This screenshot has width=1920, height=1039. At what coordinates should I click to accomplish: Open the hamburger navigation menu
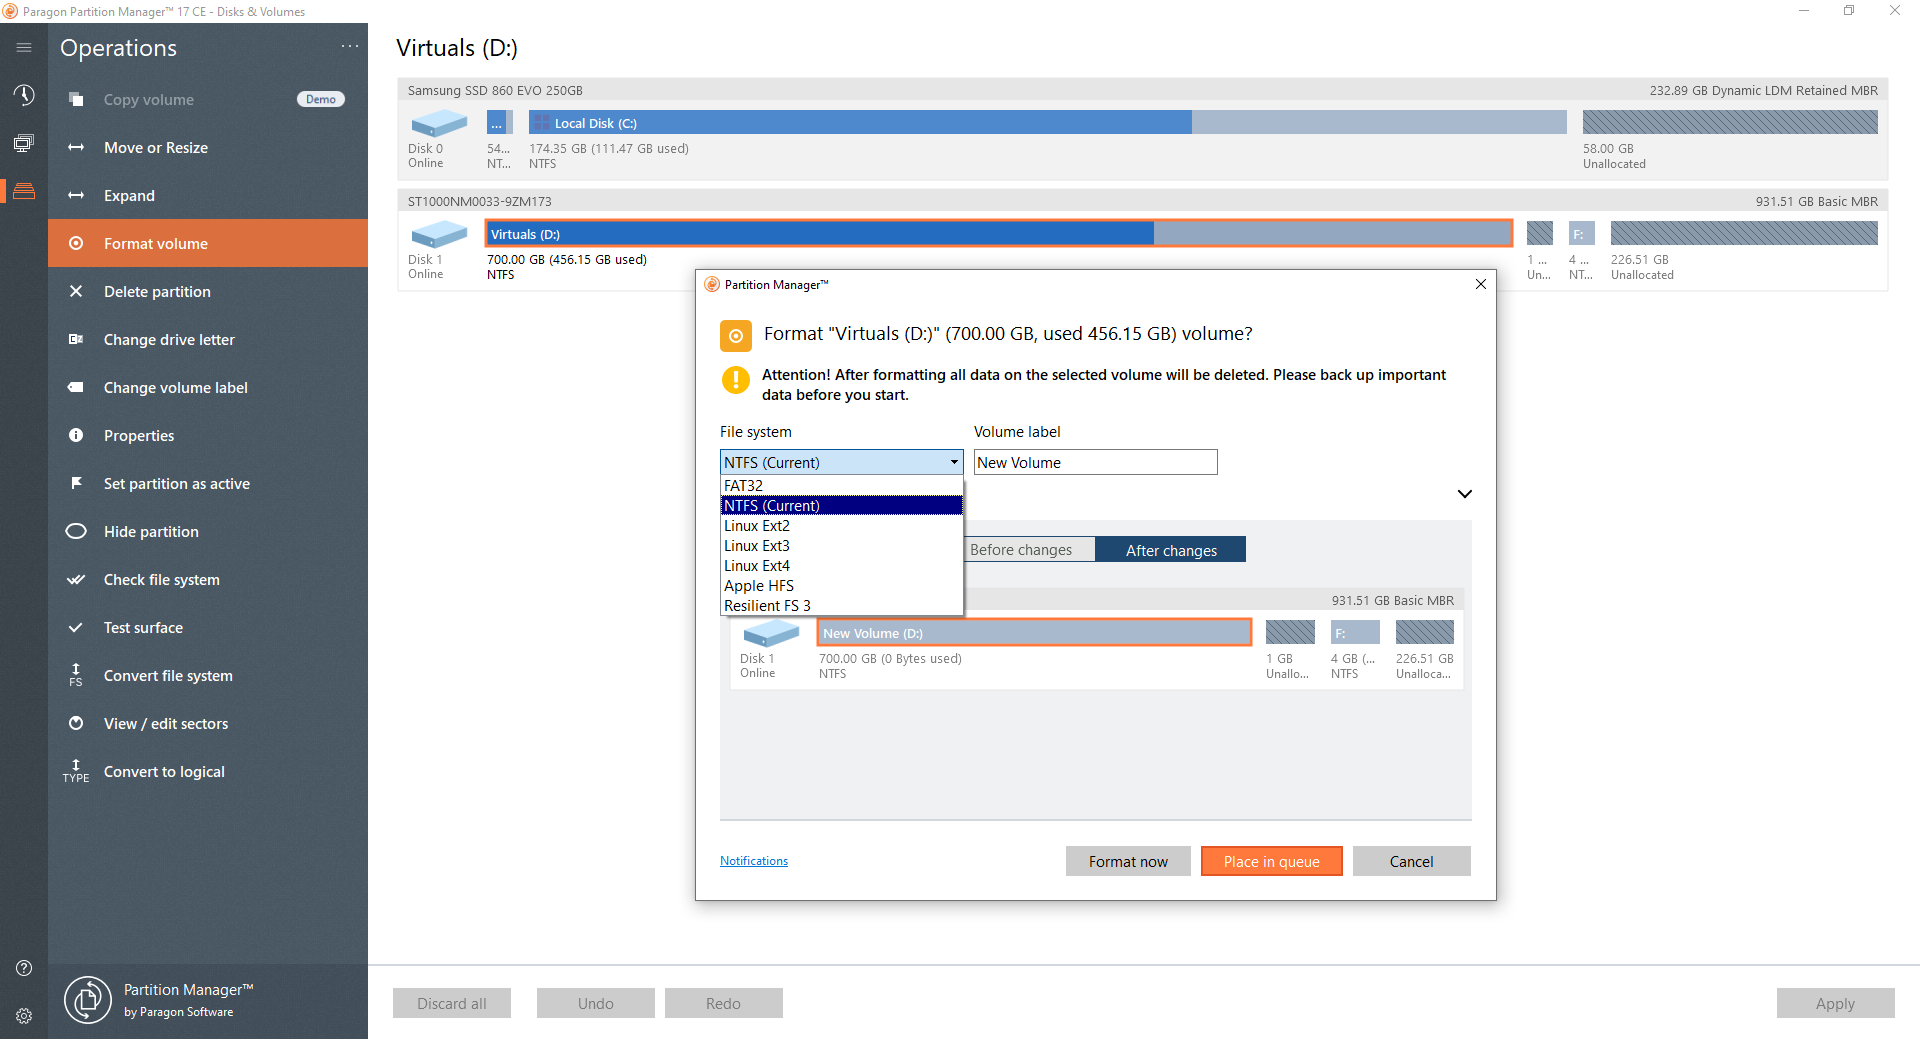(23, 46)
